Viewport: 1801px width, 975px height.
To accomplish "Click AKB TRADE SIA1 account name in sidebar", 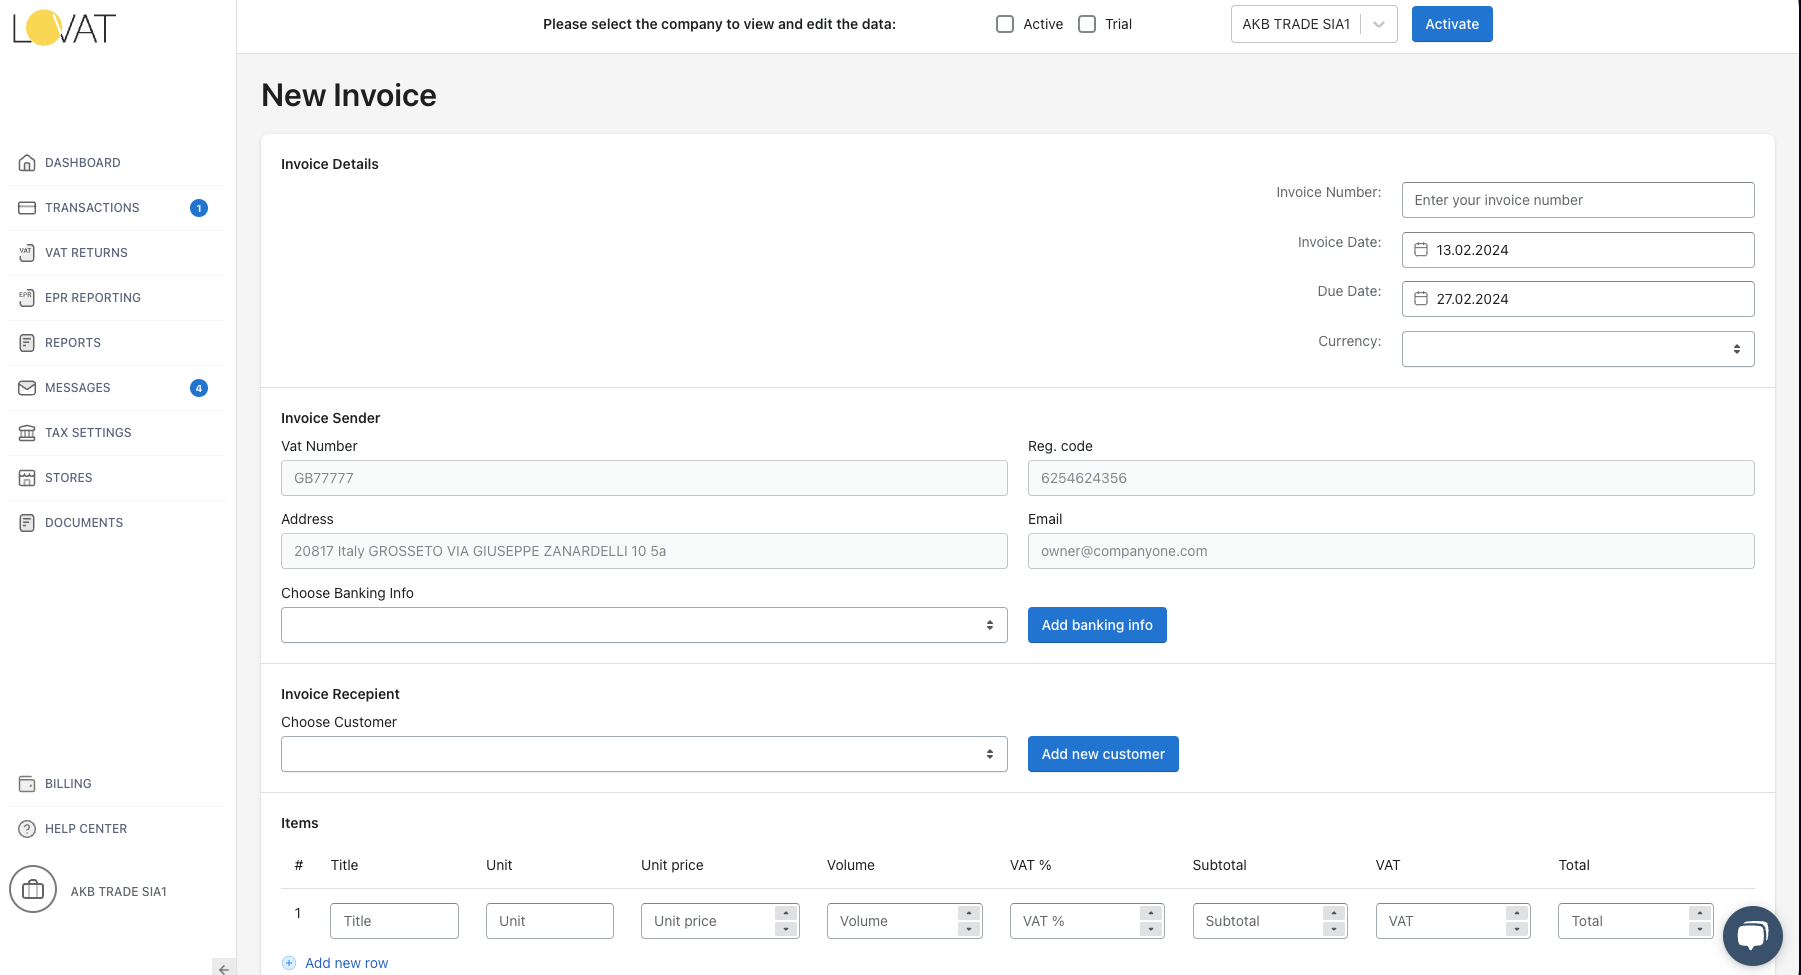I will [x=119, y=892].
